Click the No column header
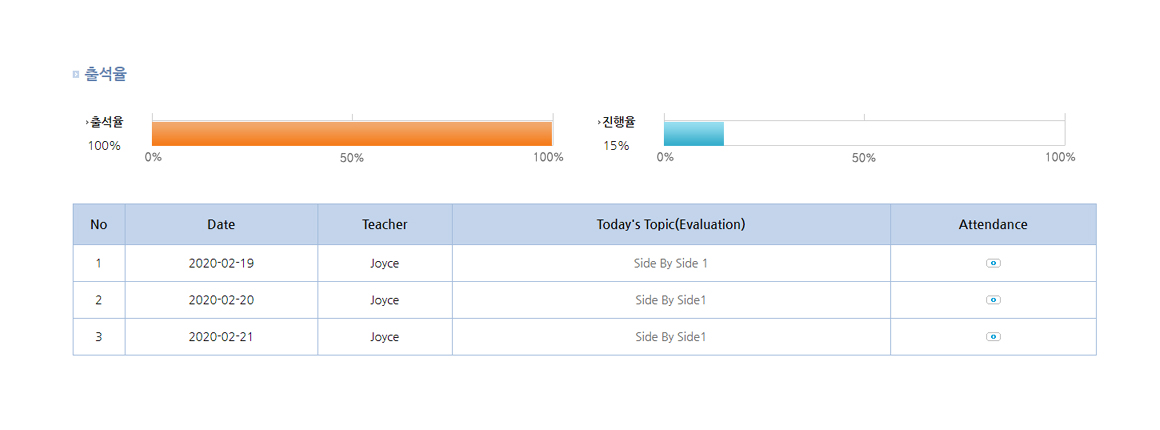 [x=98, y=225]
